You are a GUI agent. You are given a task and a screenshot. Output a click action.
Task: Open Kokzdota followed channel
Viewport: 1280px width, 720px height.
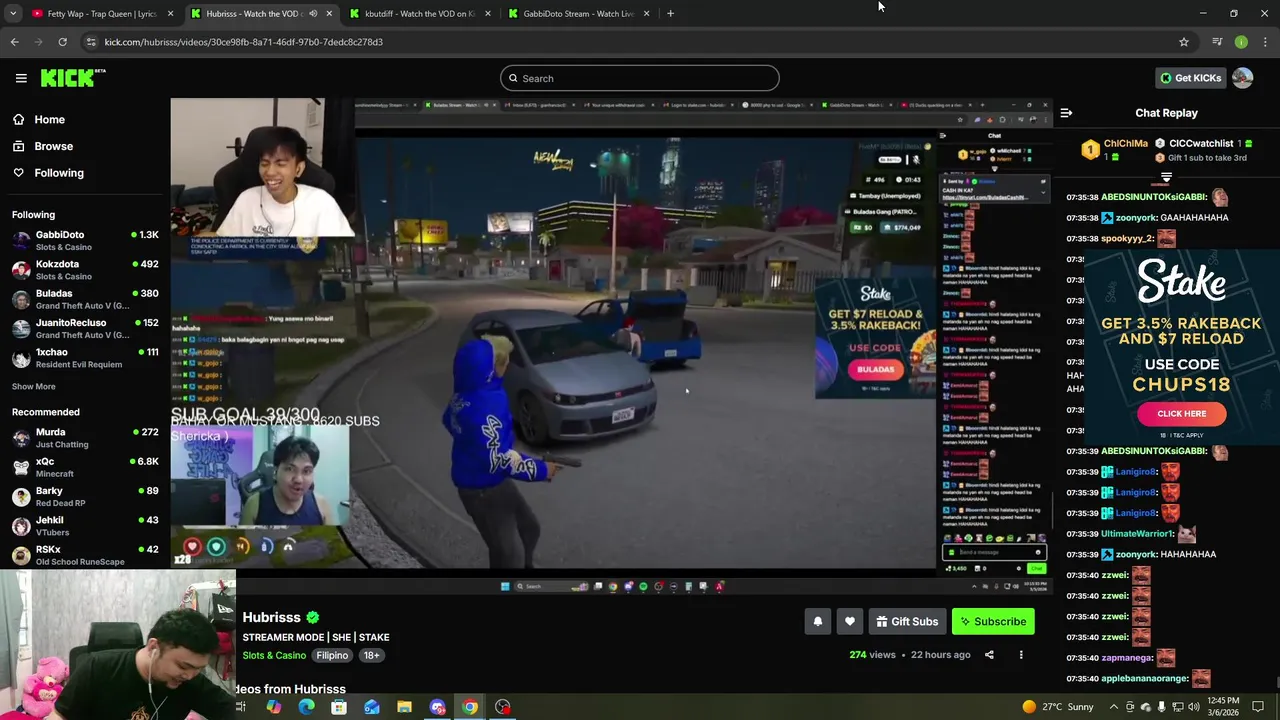85,269
